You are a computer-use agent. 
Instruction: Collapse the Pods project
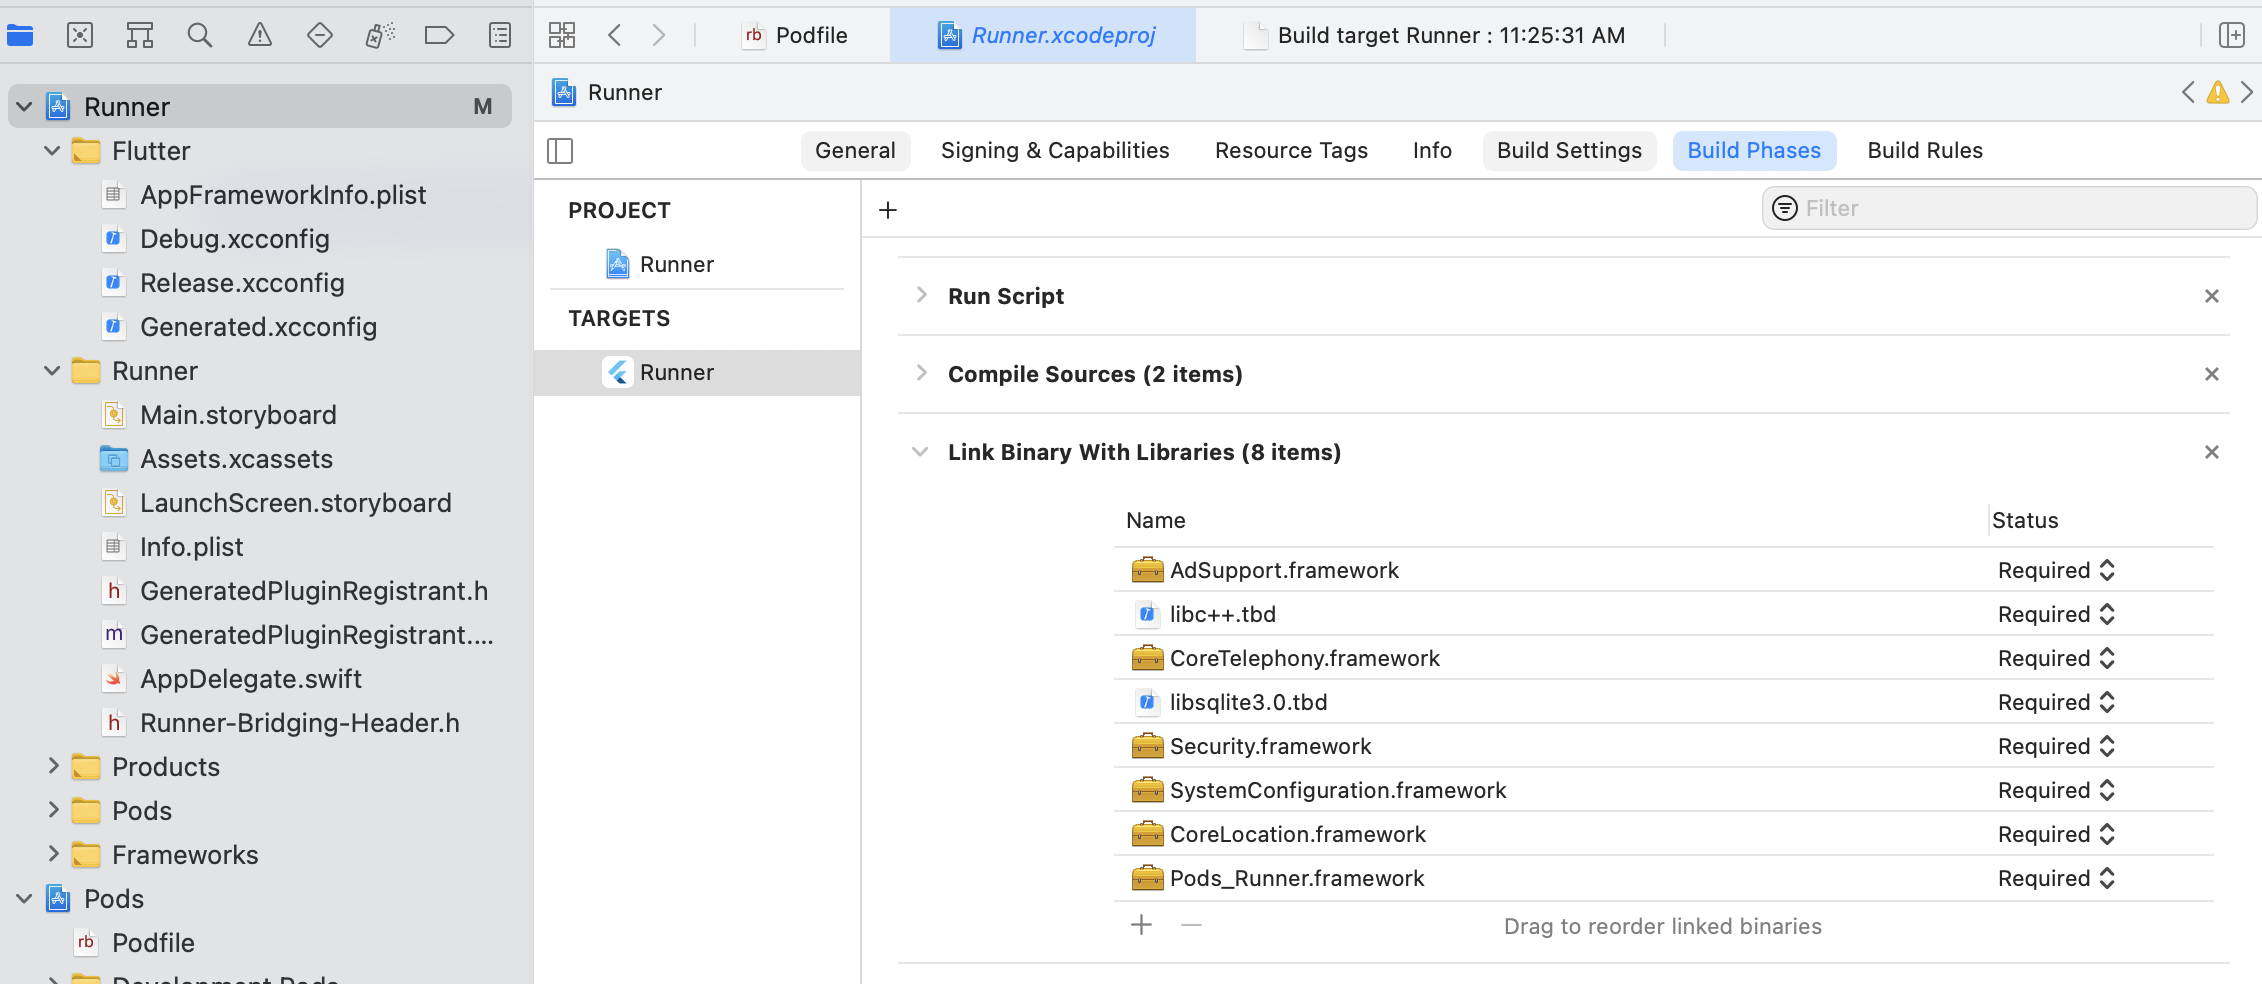click(25, 898)
